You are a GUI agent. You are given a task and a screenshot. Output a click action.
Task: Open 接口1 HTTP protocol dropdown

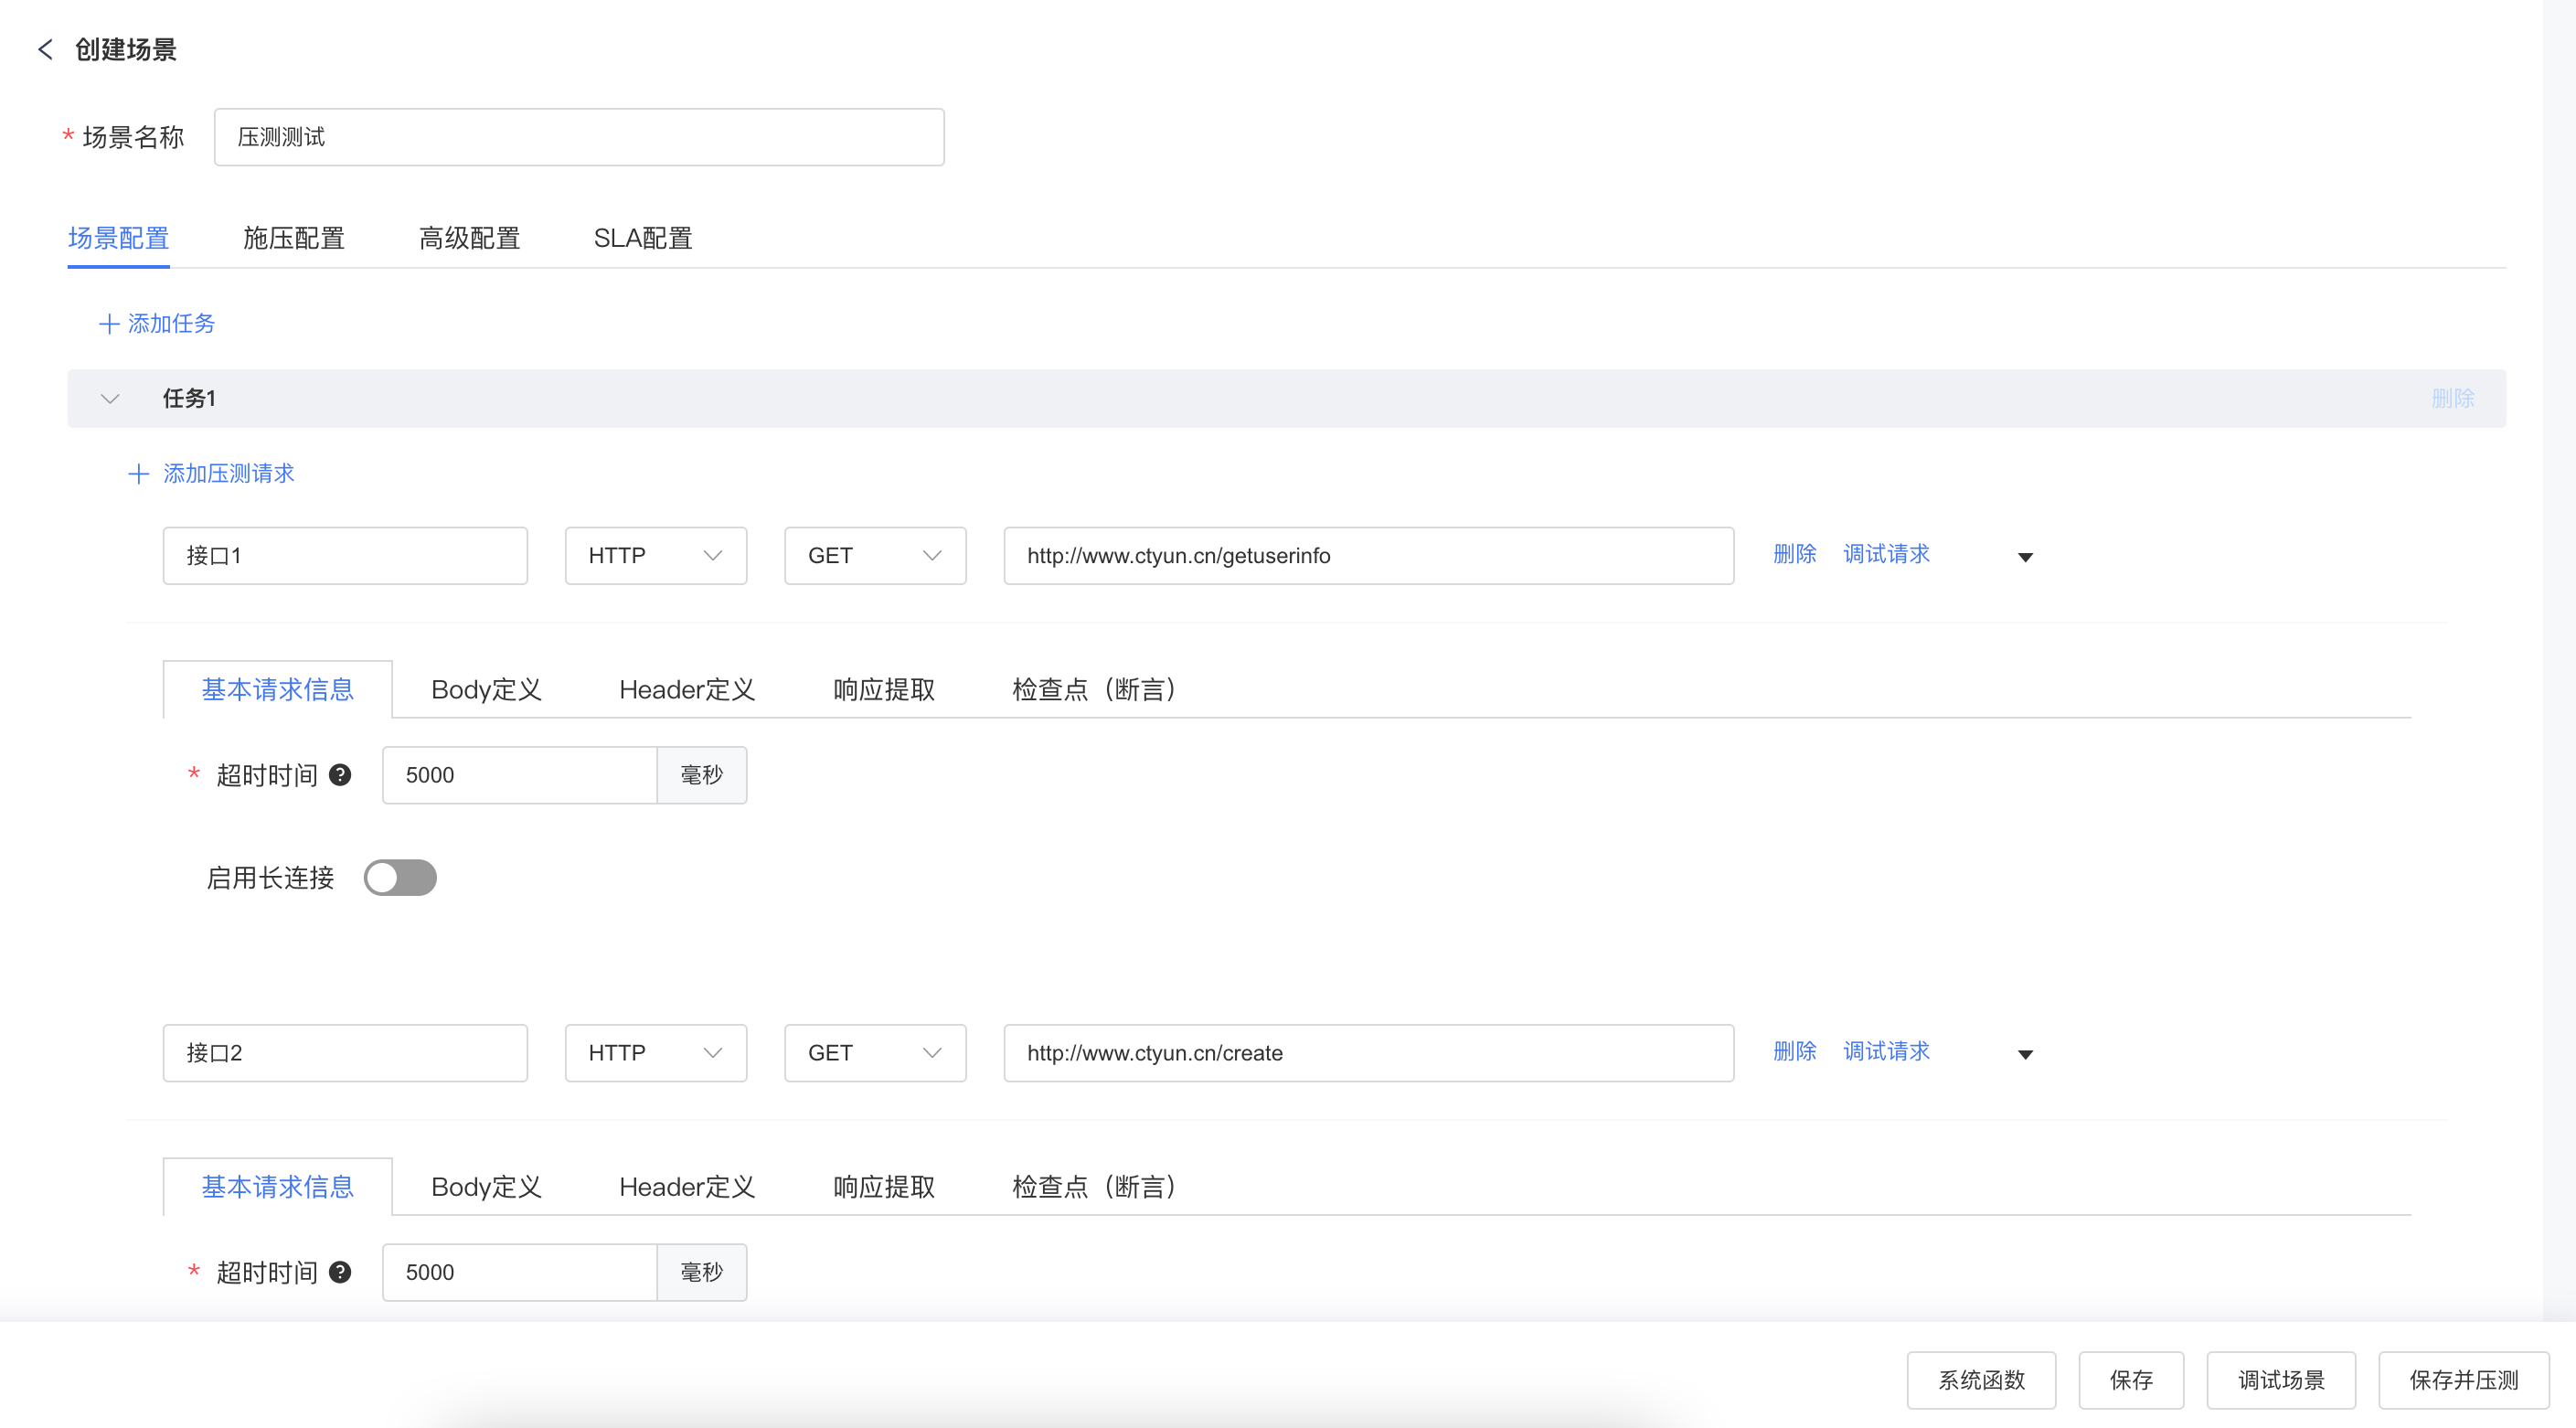pyautogui.click(x=655, y=556)
